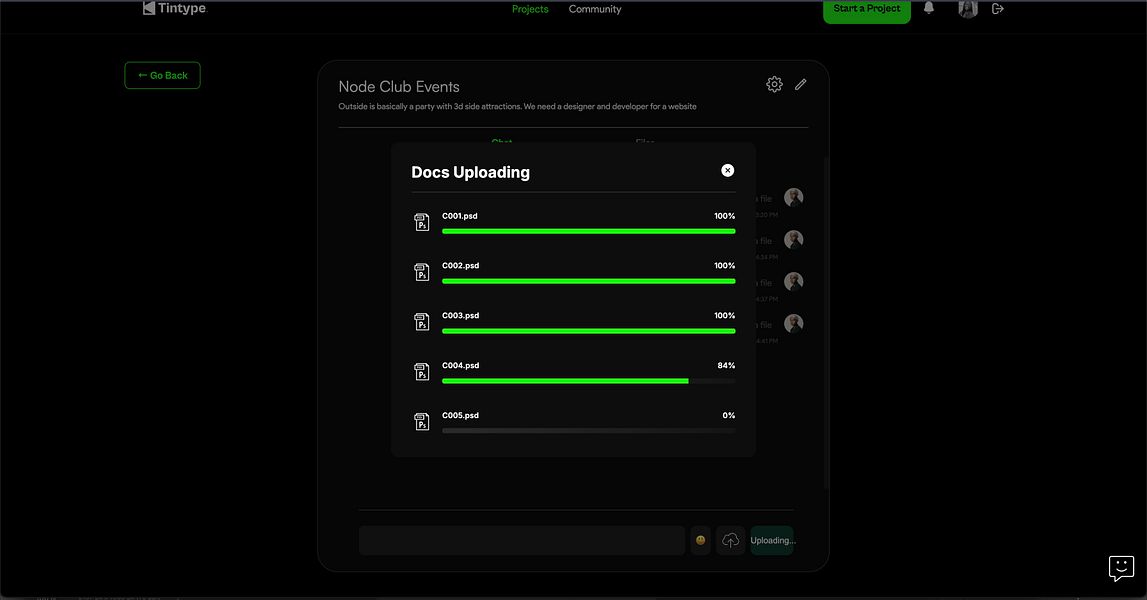Screen dimensions: 1147x600
Task: Click the cloud upload icon
Action: click(730, 540)
